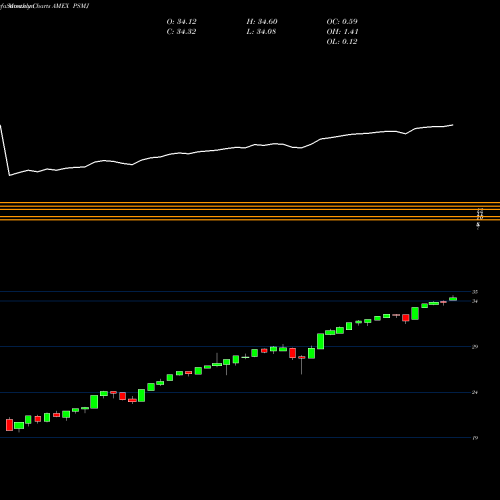Select the first red candle at far left
Screen dimensions: 500x500
pyautogui.click(x=9, y=425)
